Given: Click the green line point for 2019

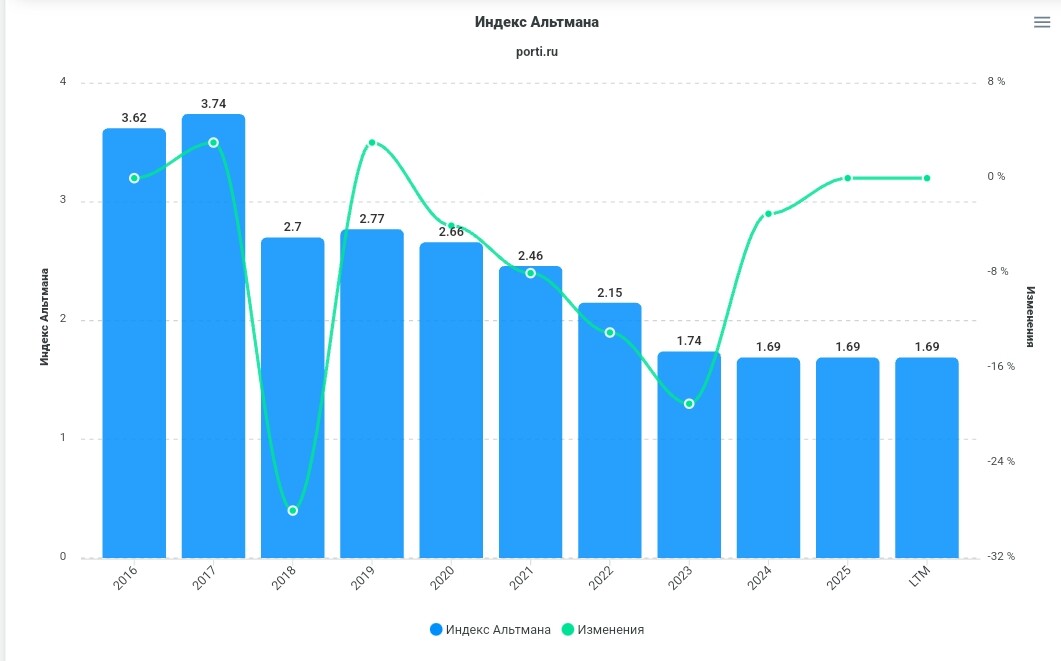Looking at the screenshot, I should [x=372, y=143].
